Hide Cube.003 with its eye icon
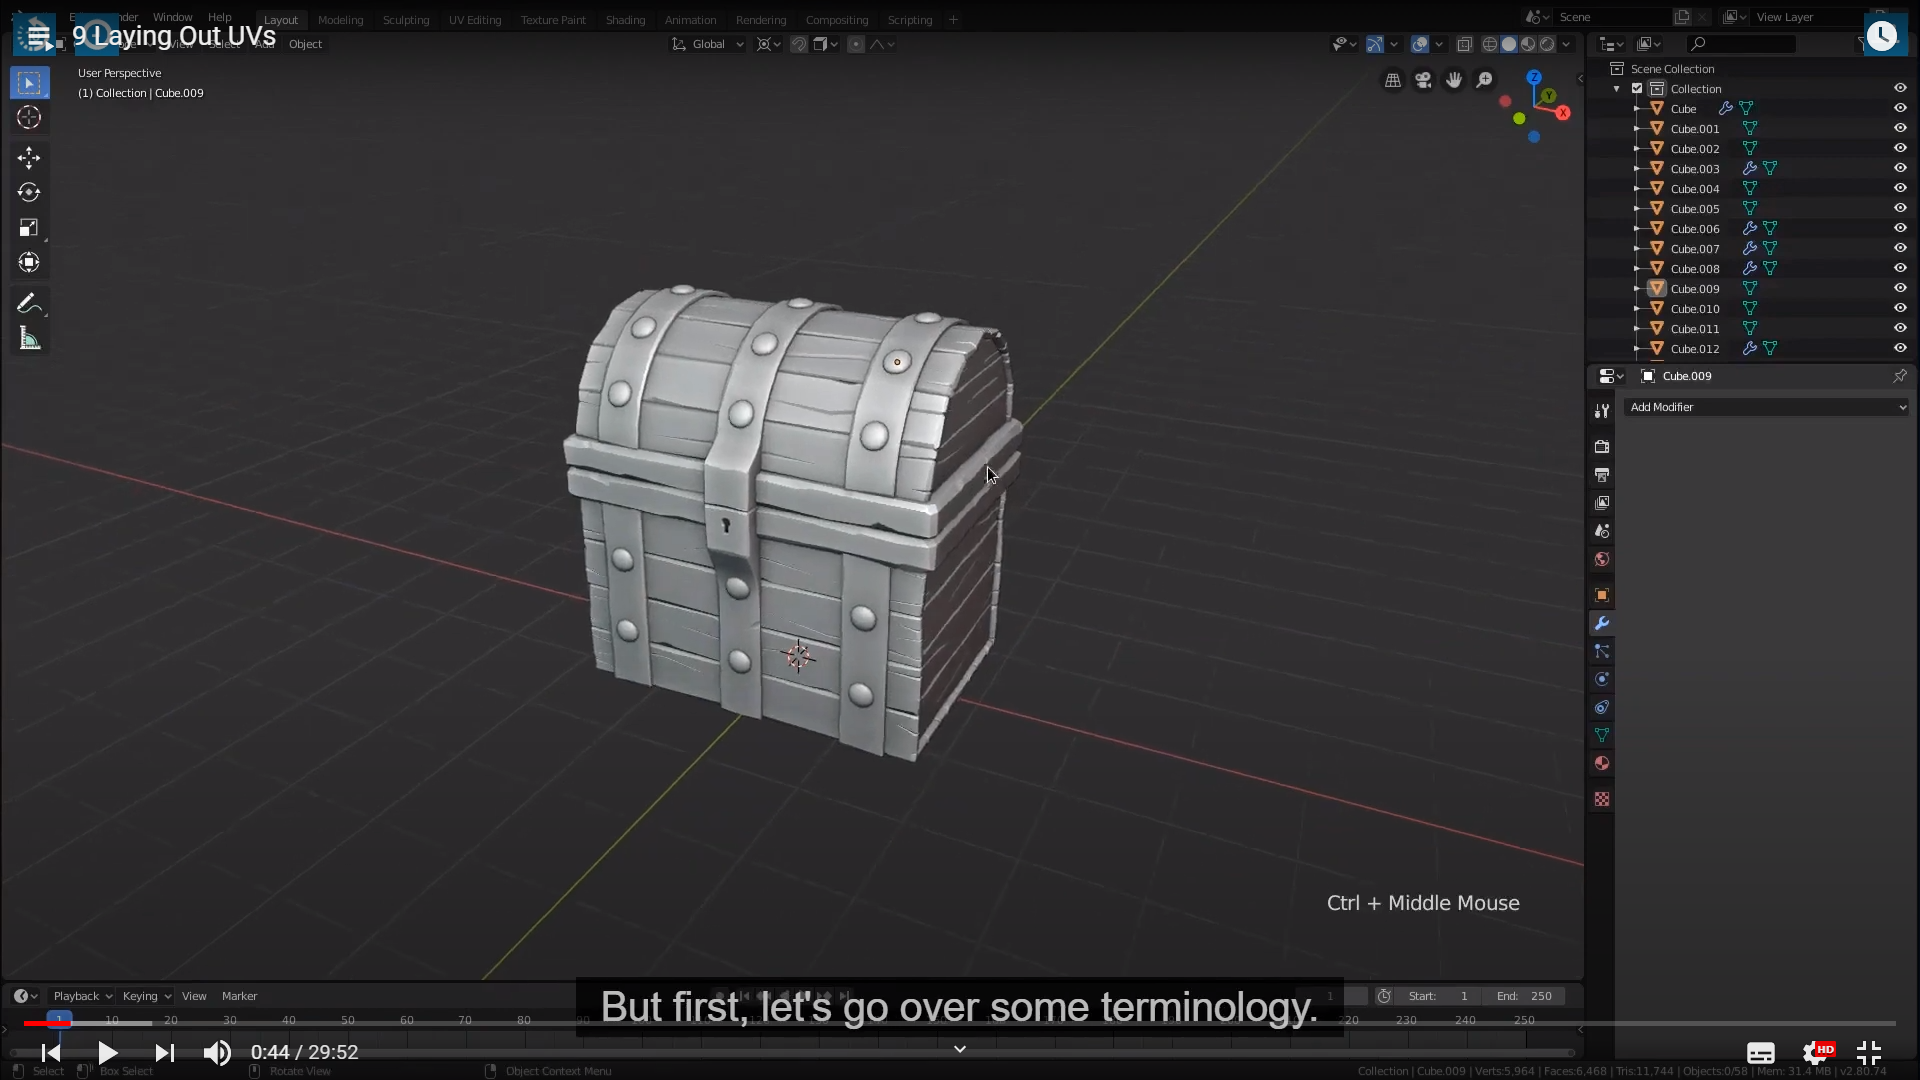The width and height of the screenshot is (1920, 1080). coord(1900,168)
